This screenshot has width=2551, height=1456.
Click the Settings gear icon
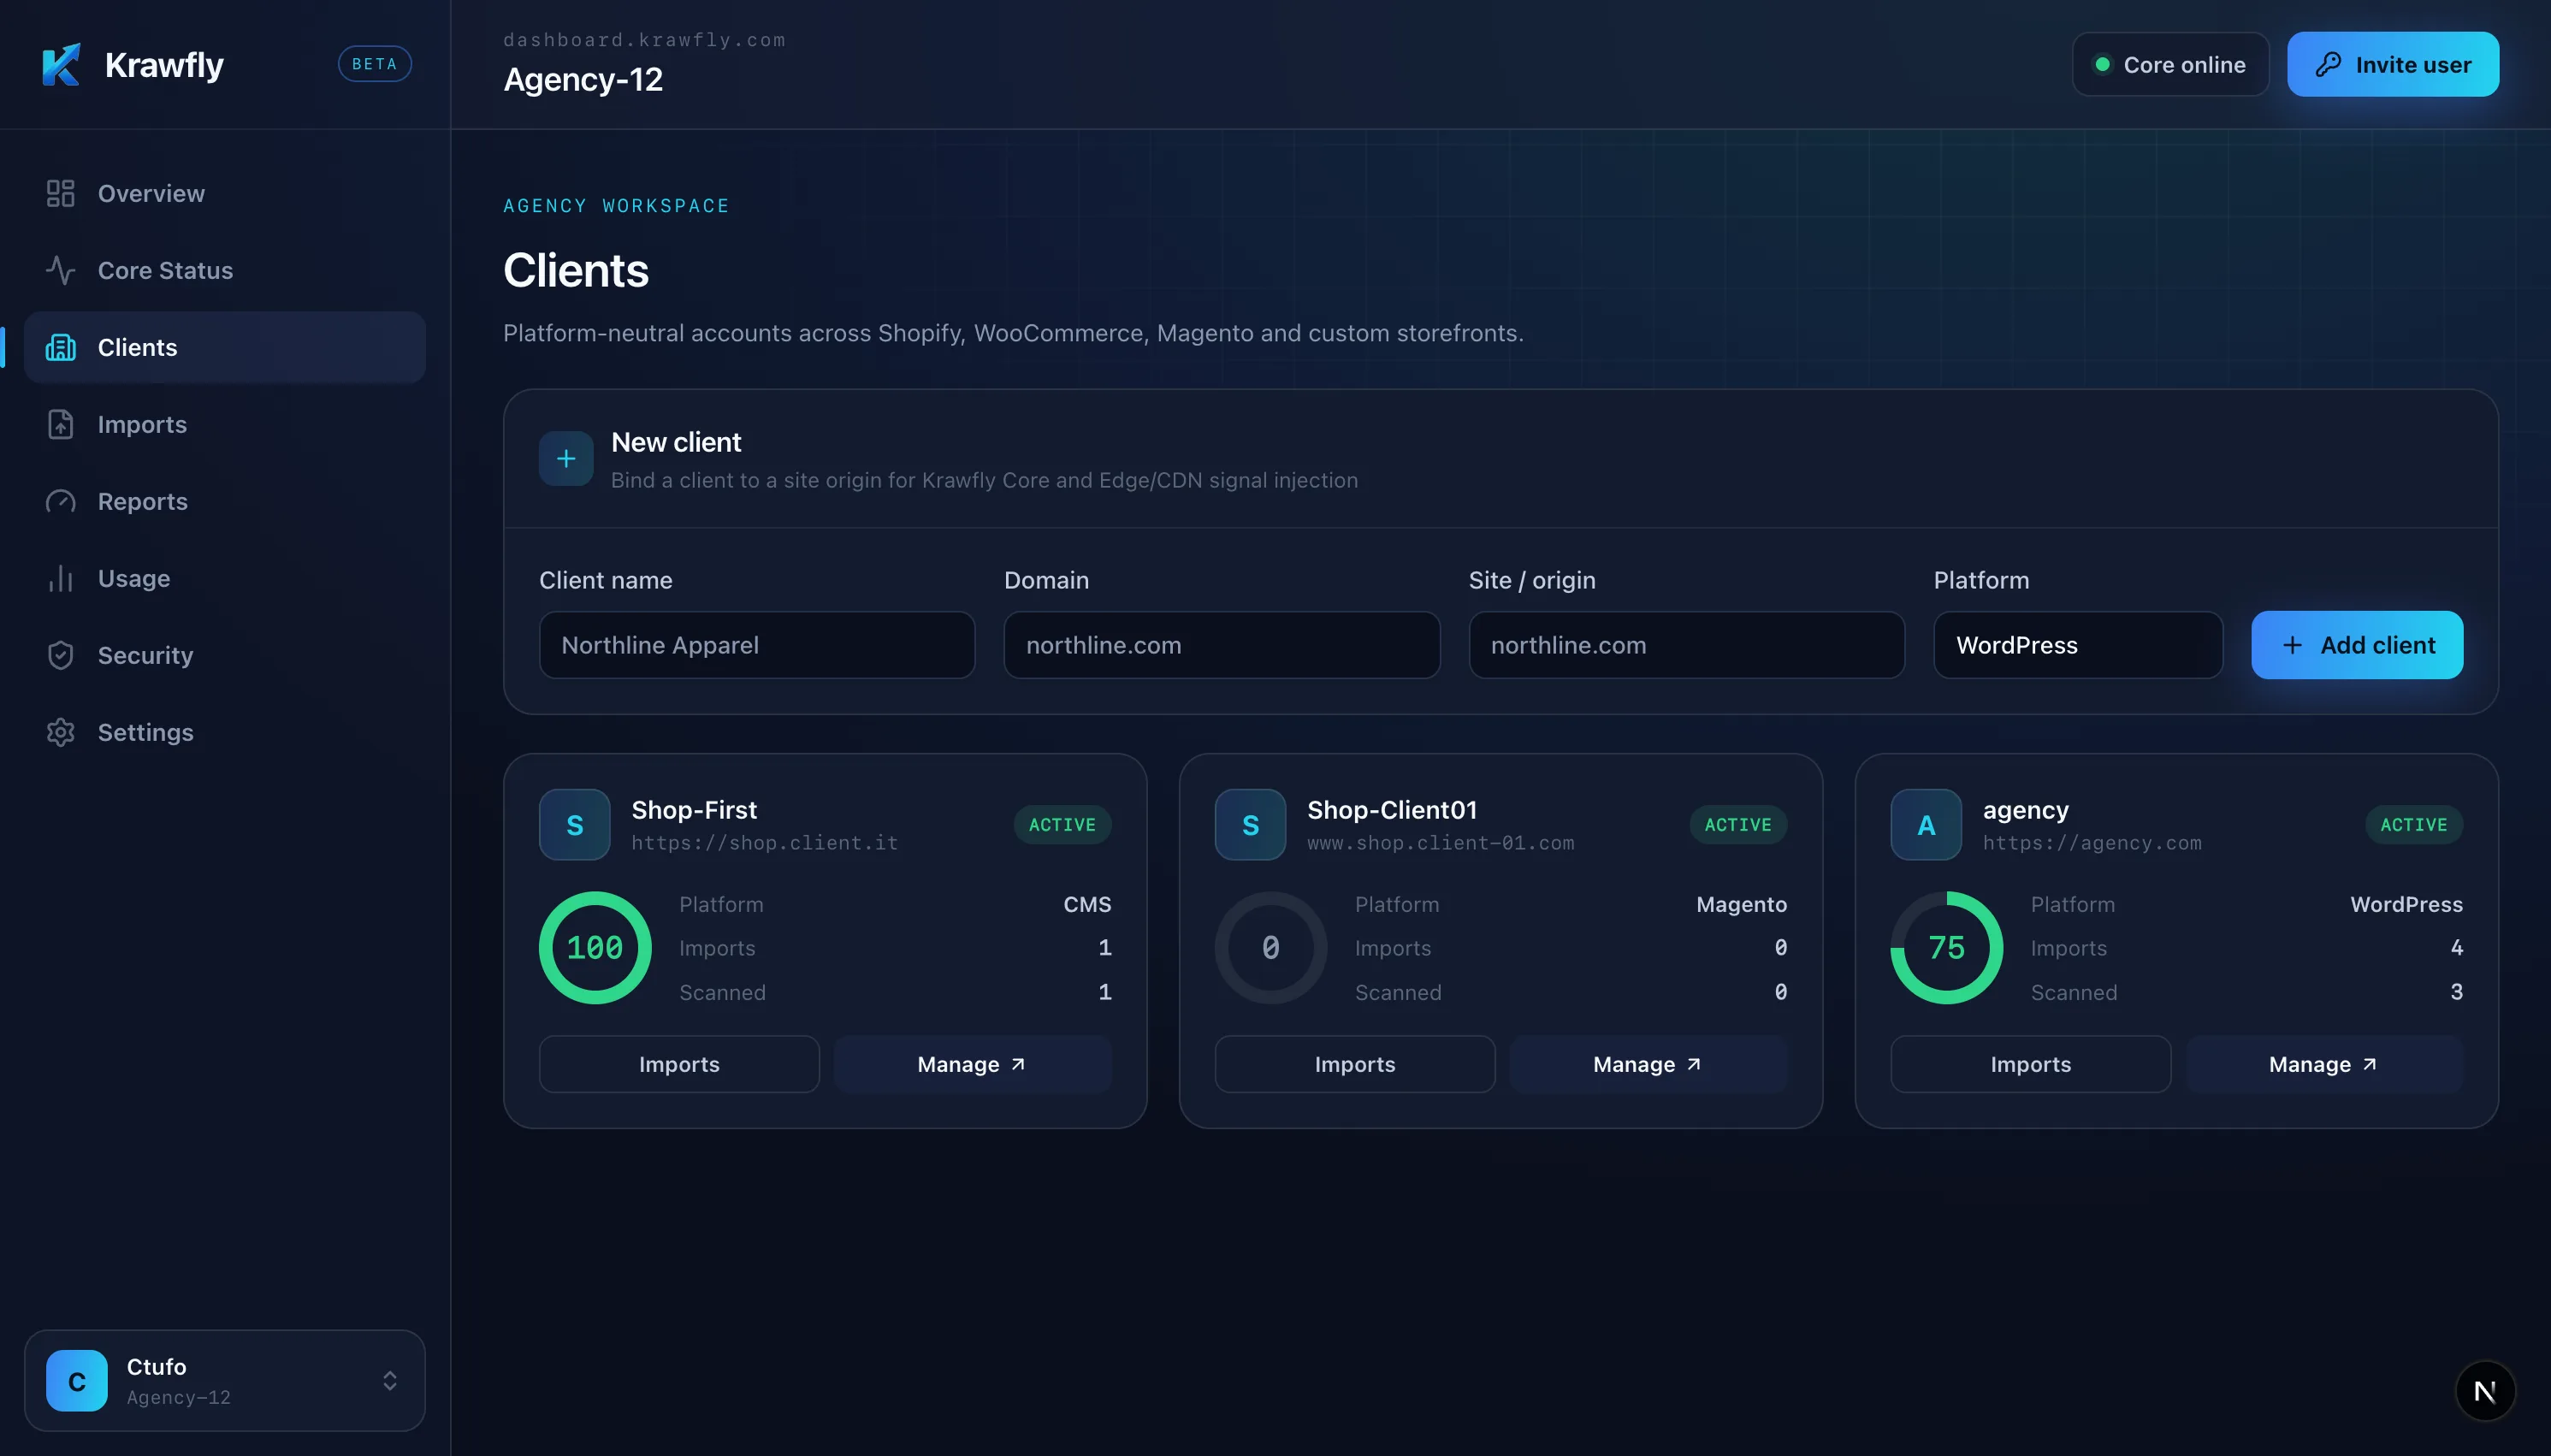pos(61,732)
